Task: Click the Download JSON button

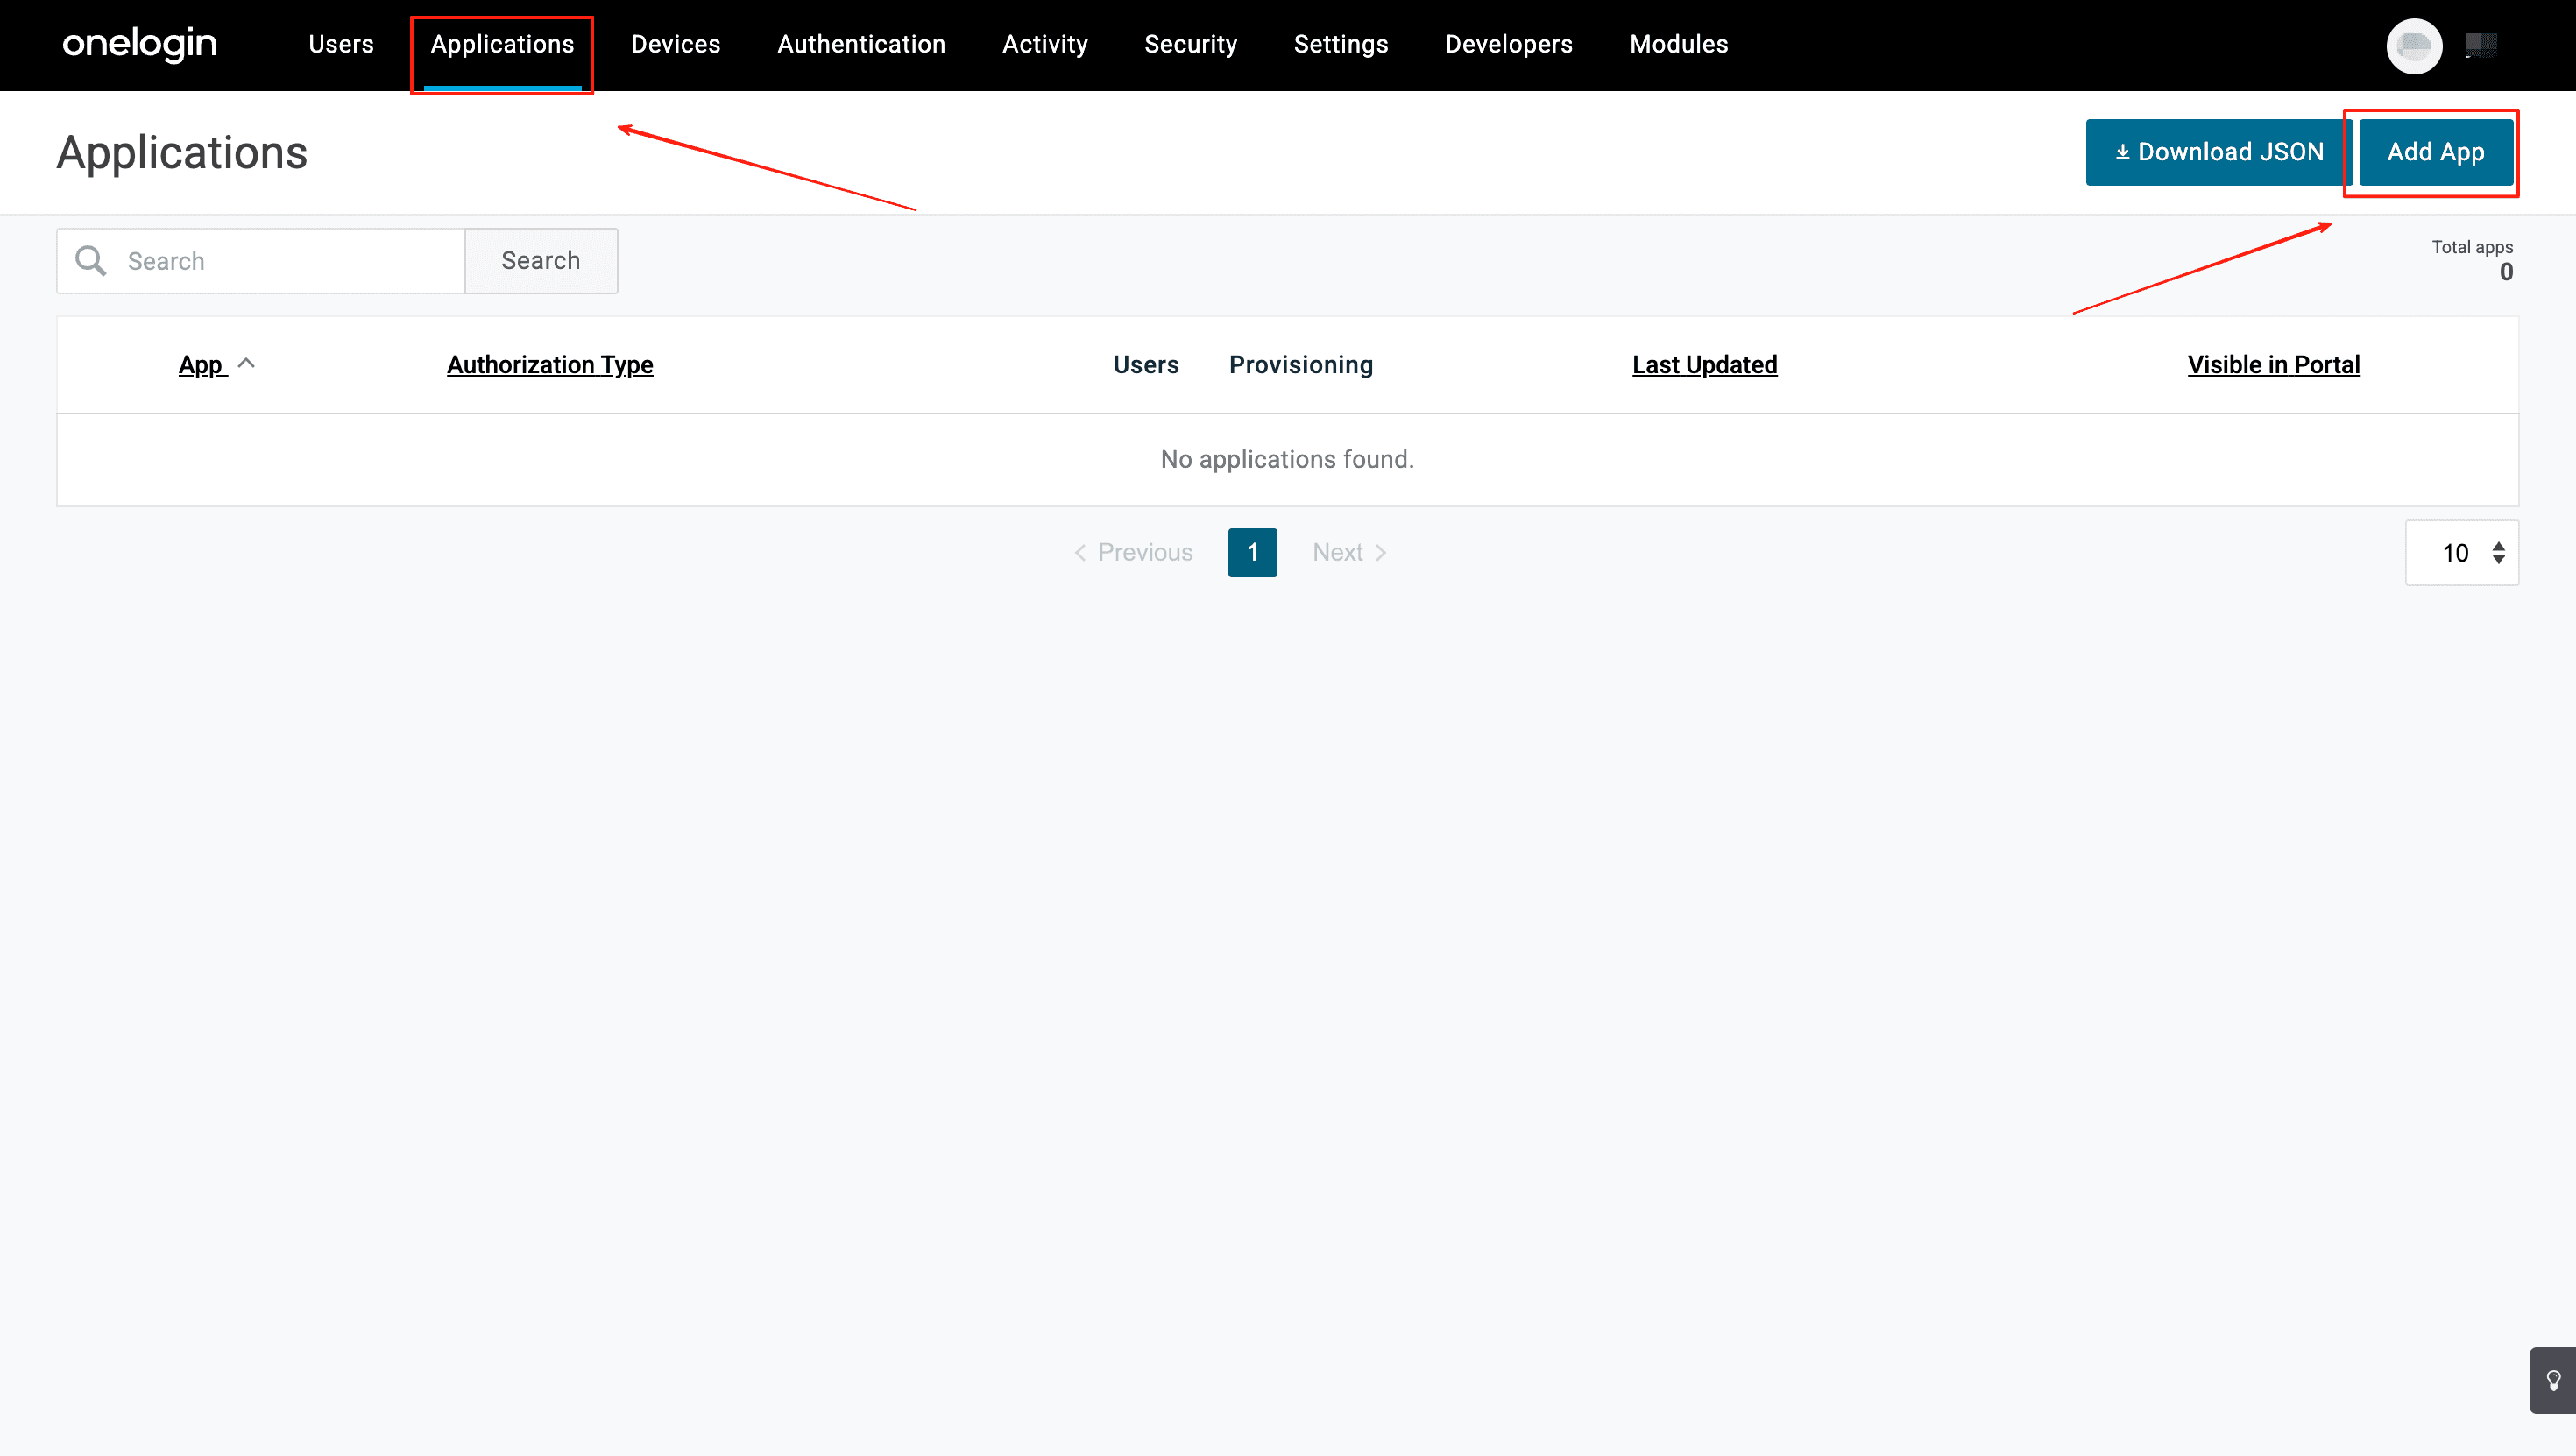Action: tap(2218, 152)
